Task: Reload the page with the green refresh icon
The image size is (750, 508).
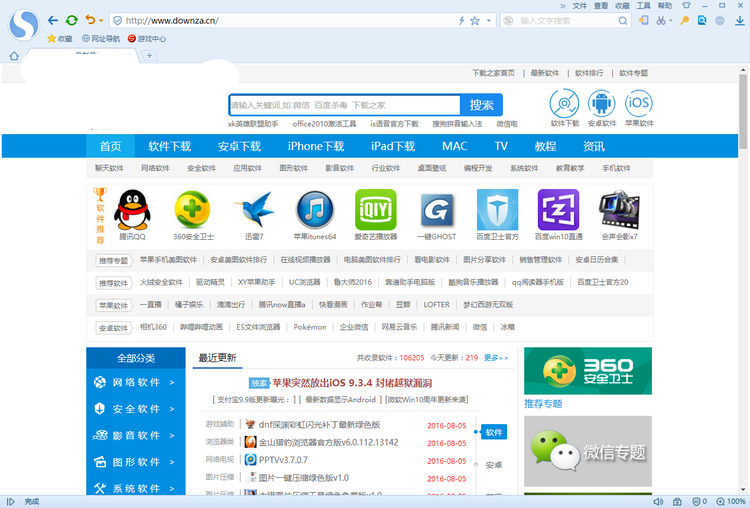Action: [x=72, y=20]
